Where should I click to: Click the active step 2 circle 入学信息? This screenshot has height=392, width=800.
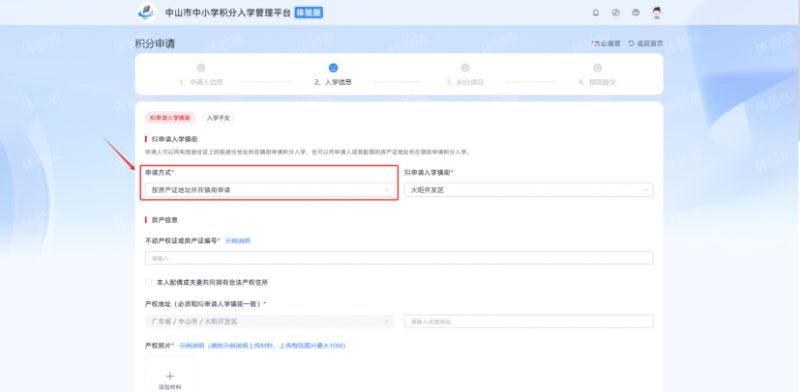[333, 68]
